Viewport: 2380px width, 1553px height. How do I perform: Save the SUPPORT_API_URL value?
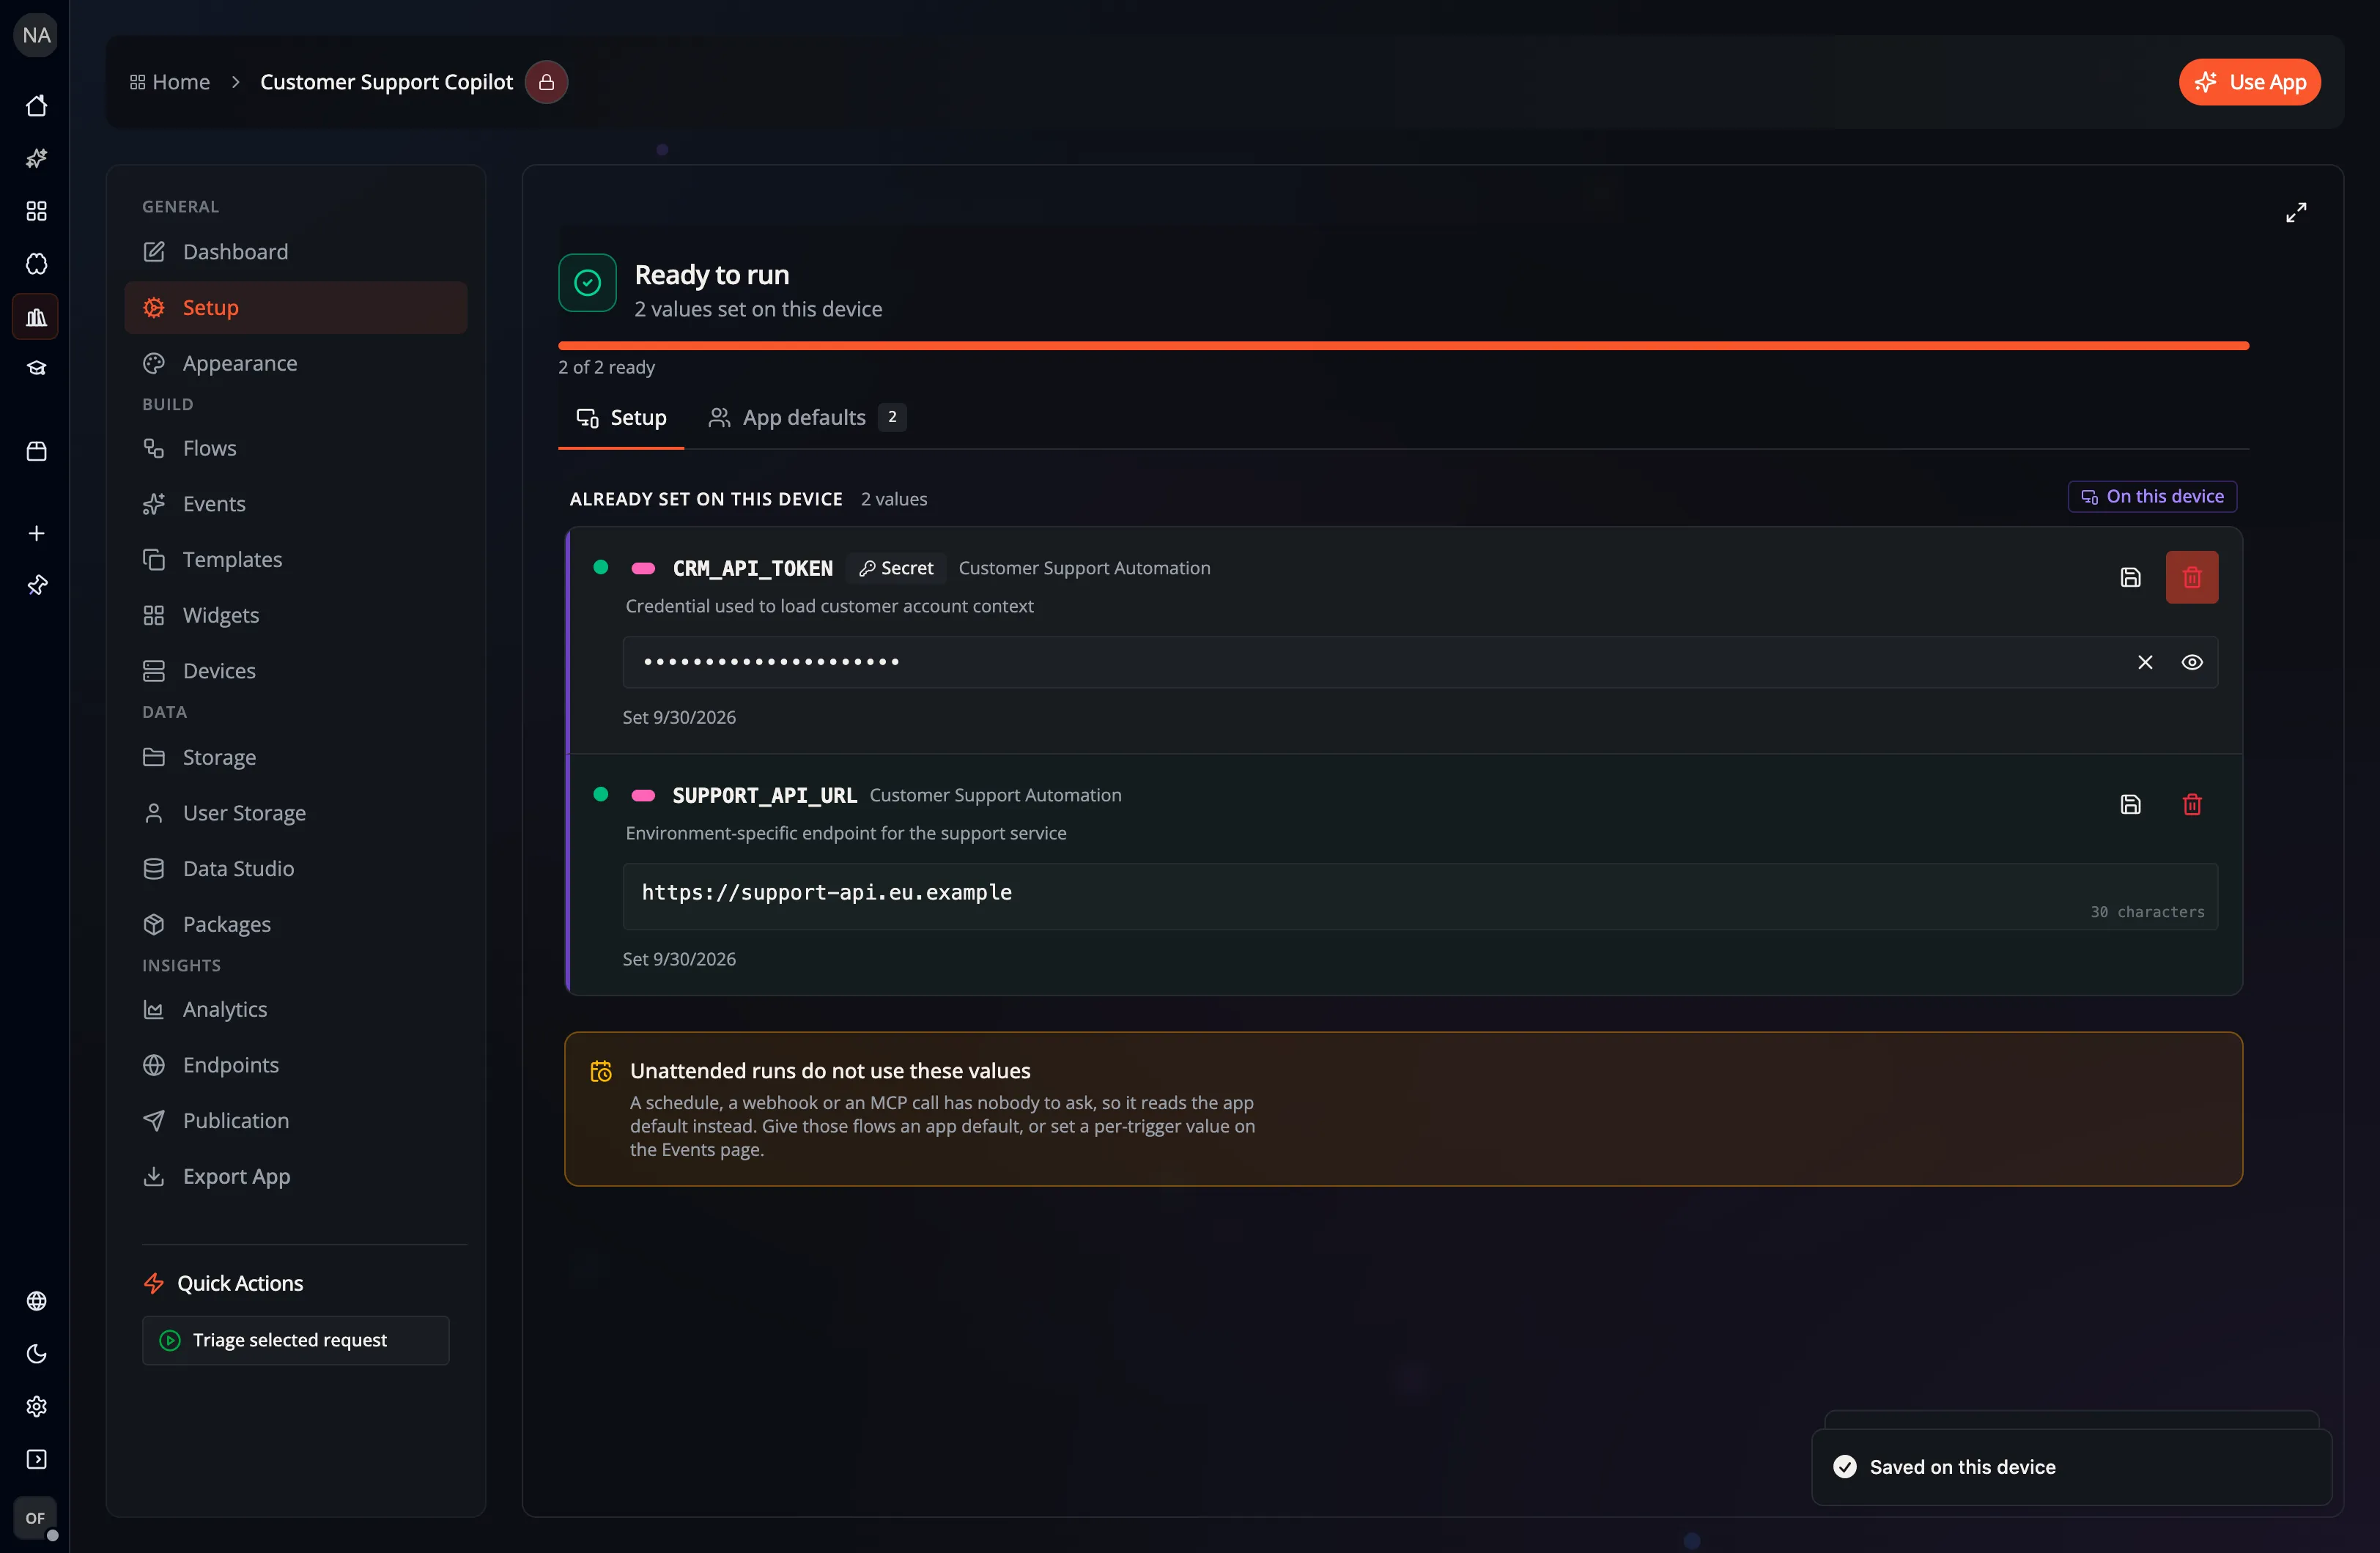(2130, 804)
